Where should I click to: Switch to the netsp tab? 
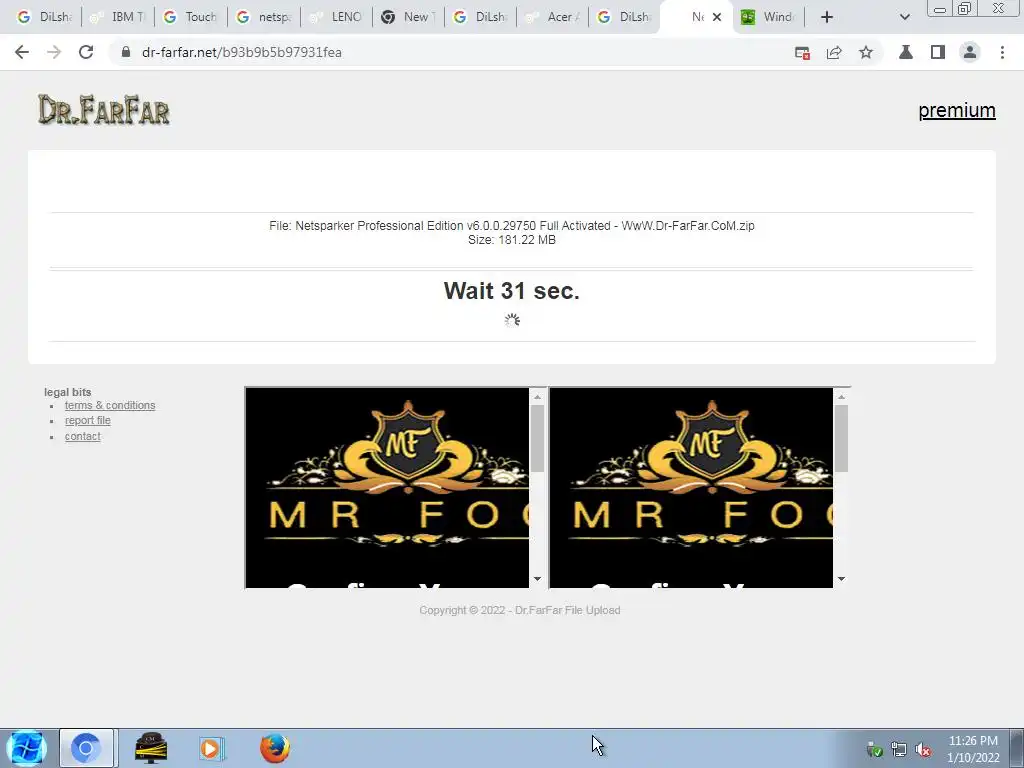263,17
